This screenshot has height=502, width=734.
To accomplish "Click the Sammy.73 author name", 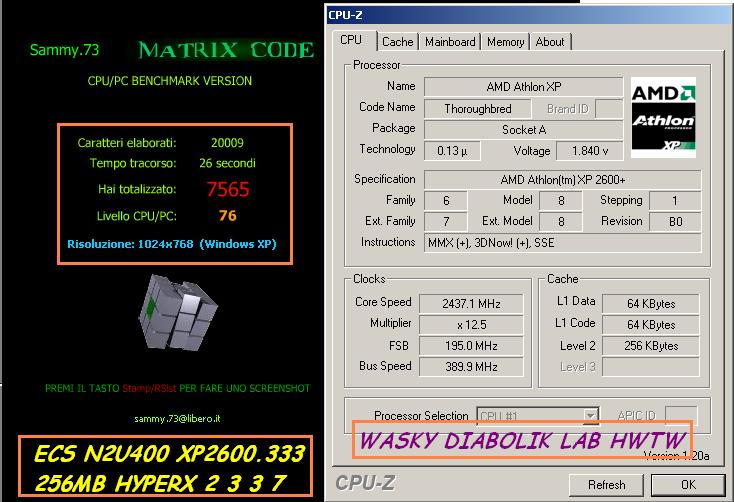I will 64,50.
